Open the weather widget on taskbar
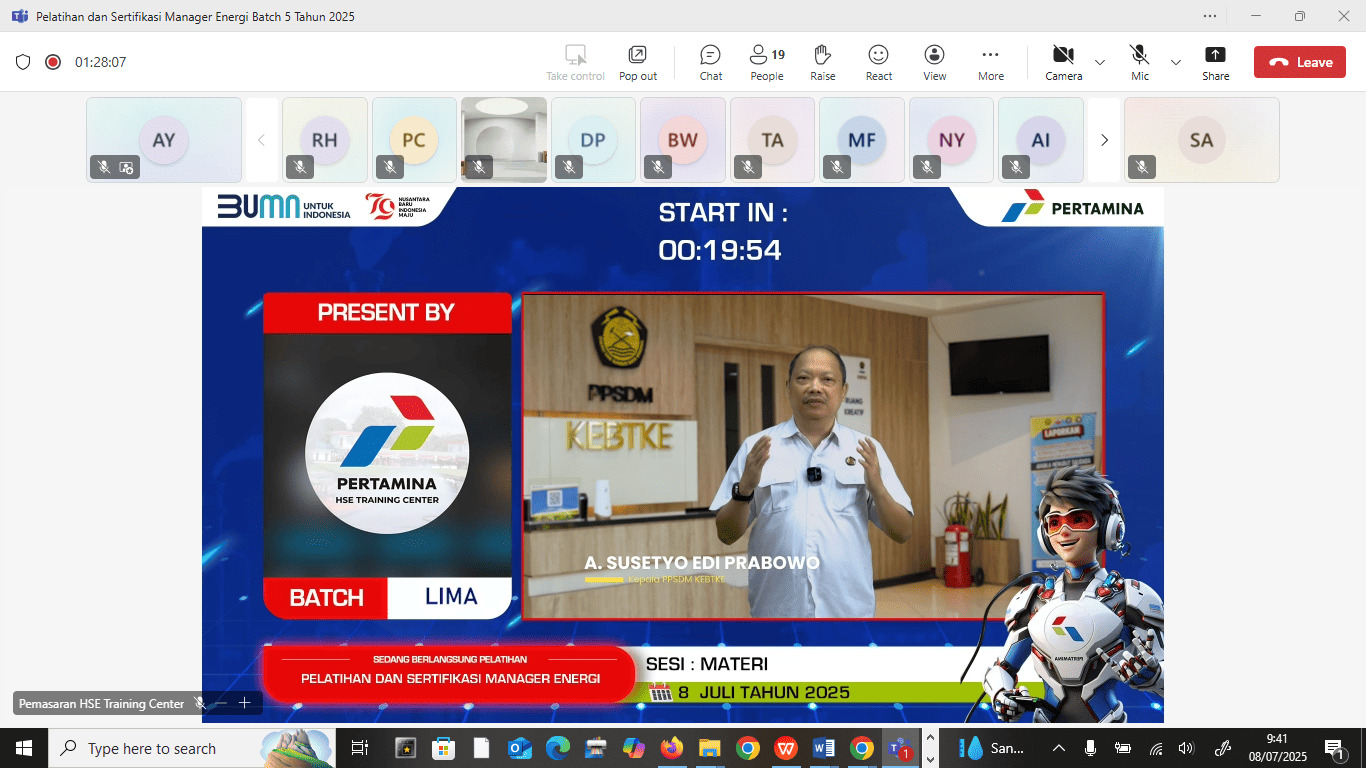1366x768 pixels. click(989, 748)
